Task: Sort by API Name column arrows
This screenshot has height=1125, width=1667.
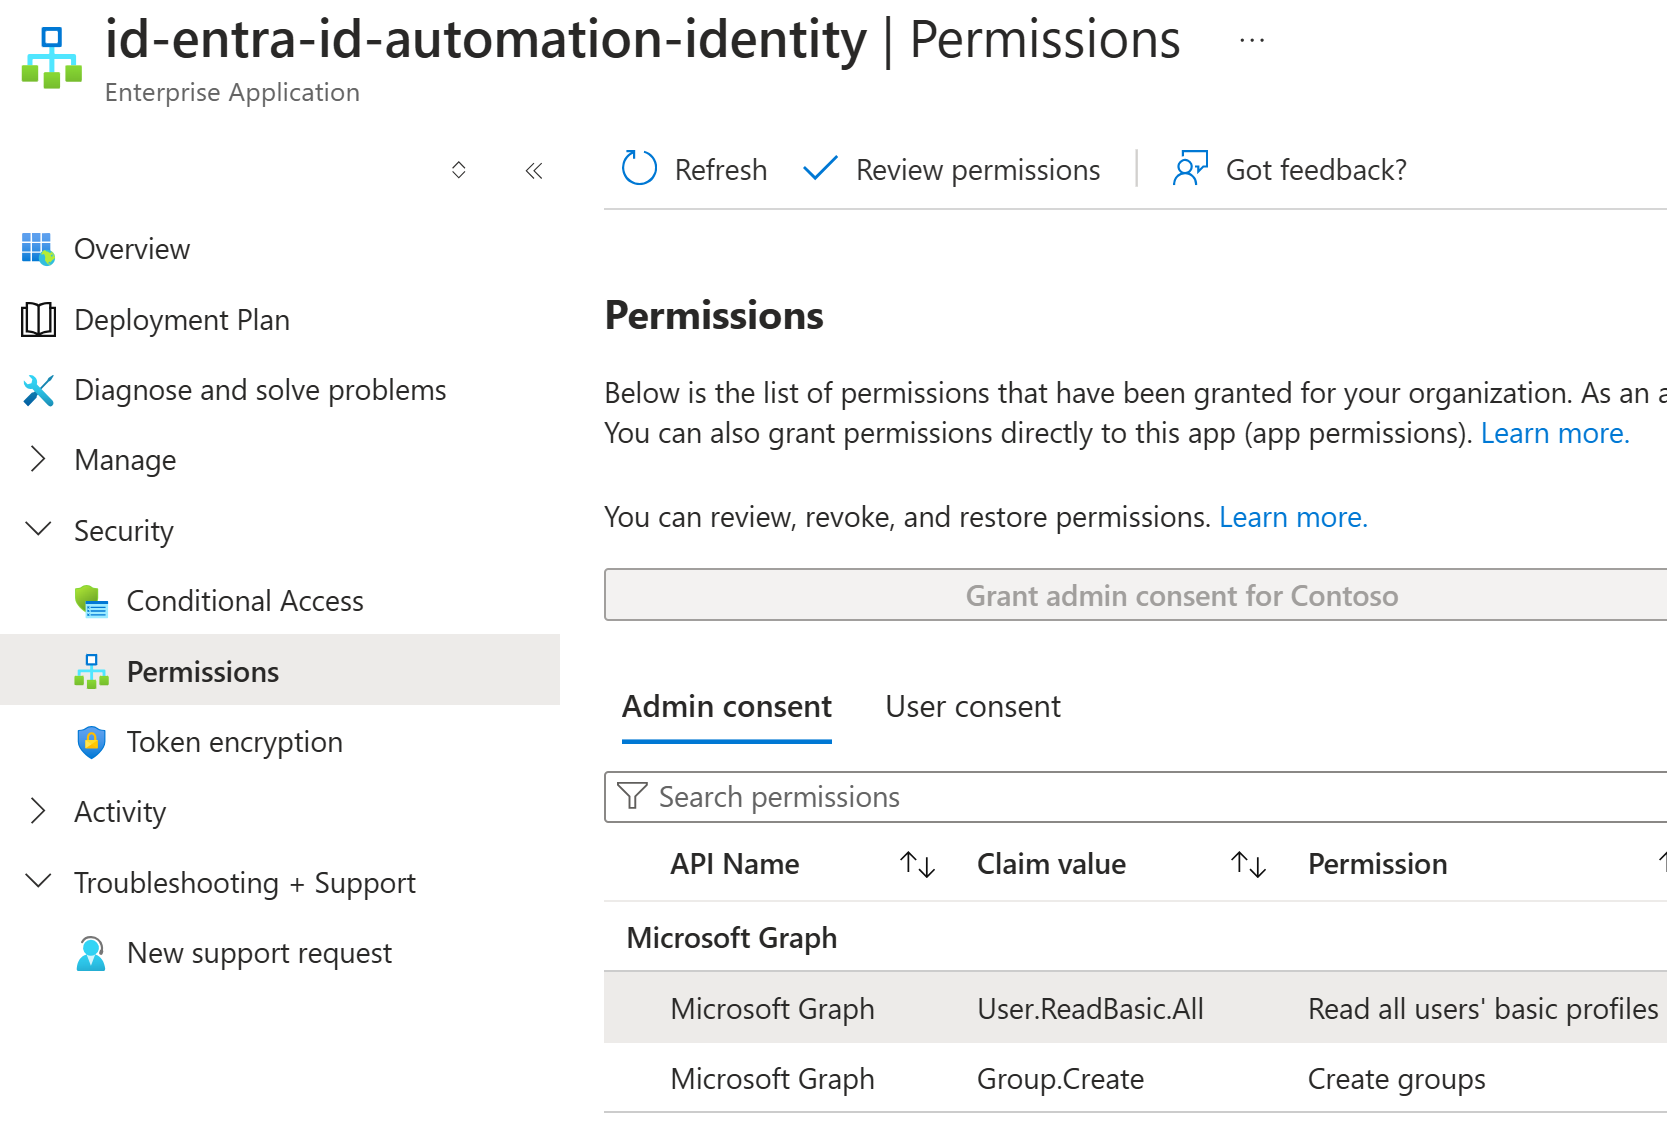Action: 917,864
